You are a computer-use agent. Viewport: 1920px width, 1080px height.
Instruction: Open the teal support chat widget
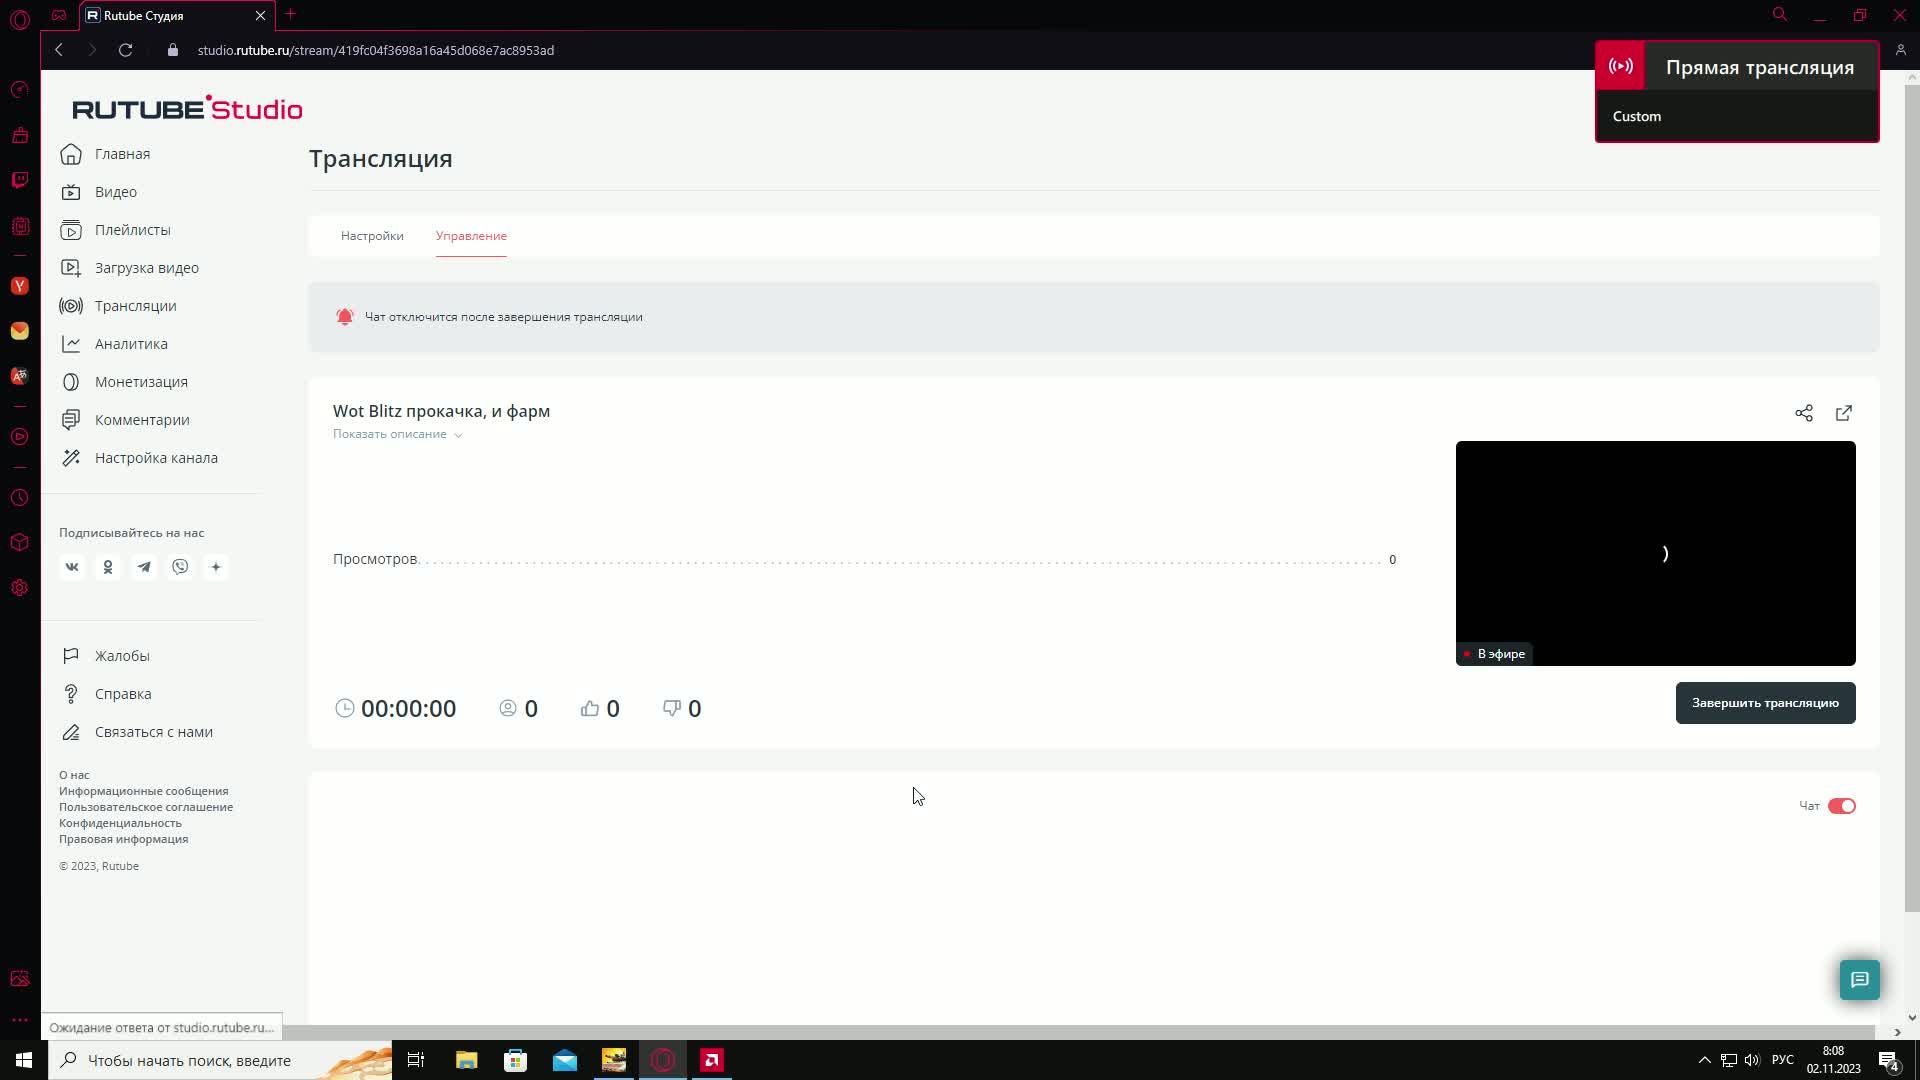point(1859,980)
